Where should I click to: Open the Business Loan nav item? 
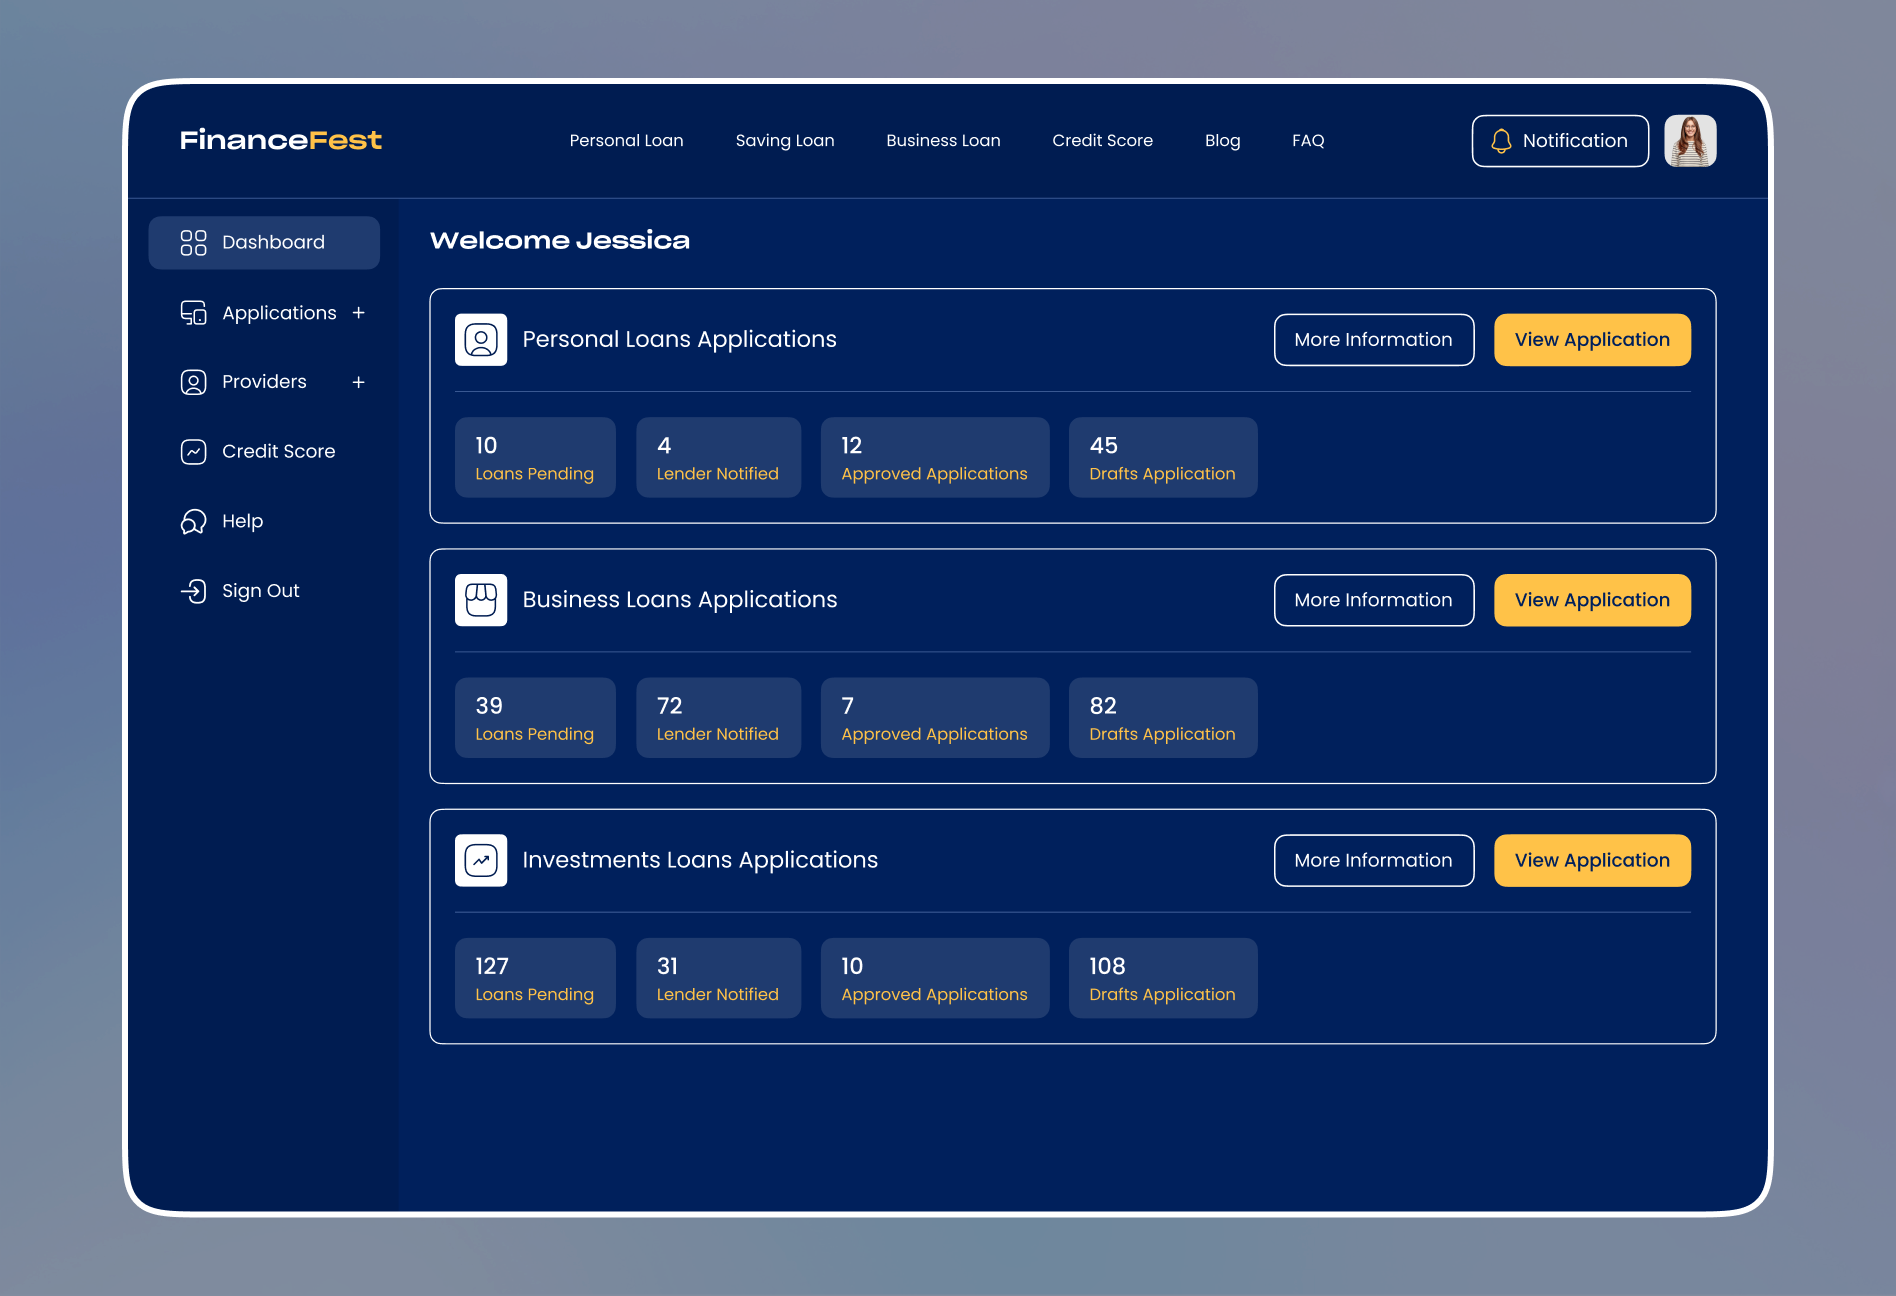943,141
